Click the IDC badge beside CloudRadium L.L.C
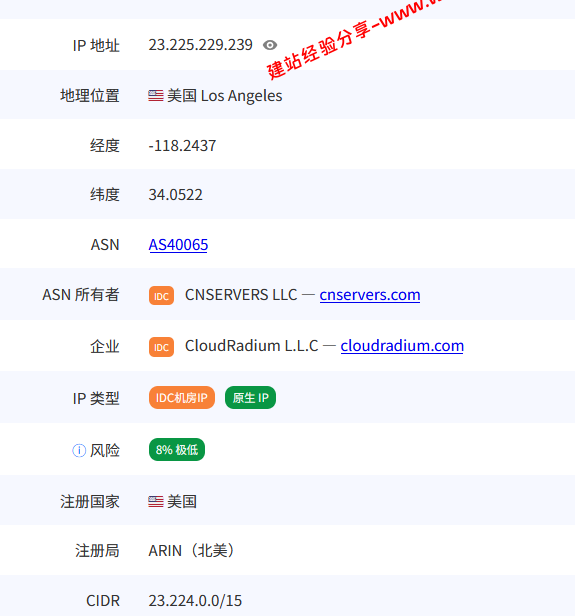Image resolution: width=575 pixels, height=616 pixels. (161, 347)
